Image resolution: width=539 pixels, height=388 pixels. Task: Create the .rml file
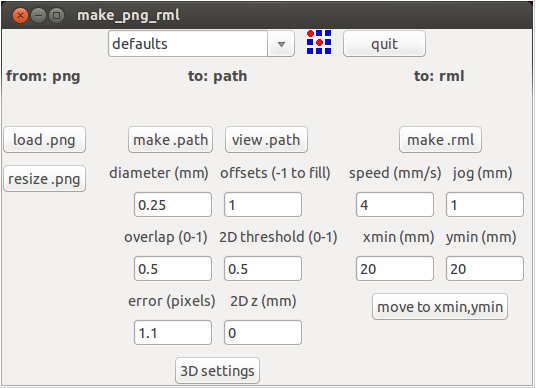point(440,140)
